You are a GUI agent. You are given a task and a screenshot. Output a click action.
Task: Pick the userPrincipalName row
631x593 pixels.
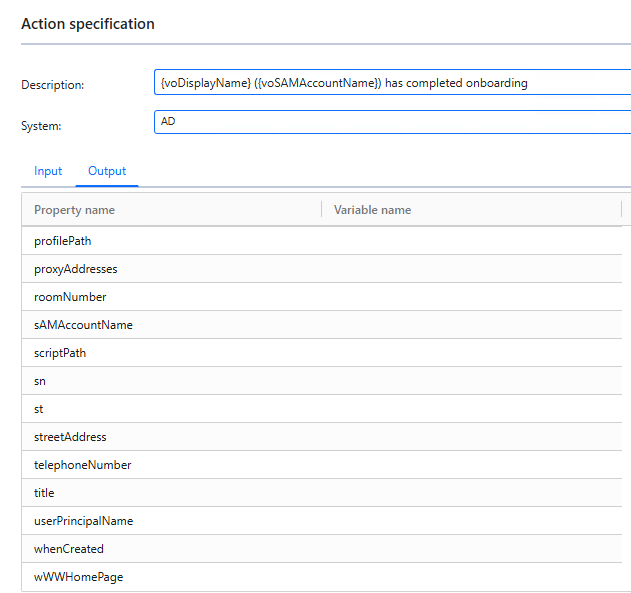coord(322,521)
